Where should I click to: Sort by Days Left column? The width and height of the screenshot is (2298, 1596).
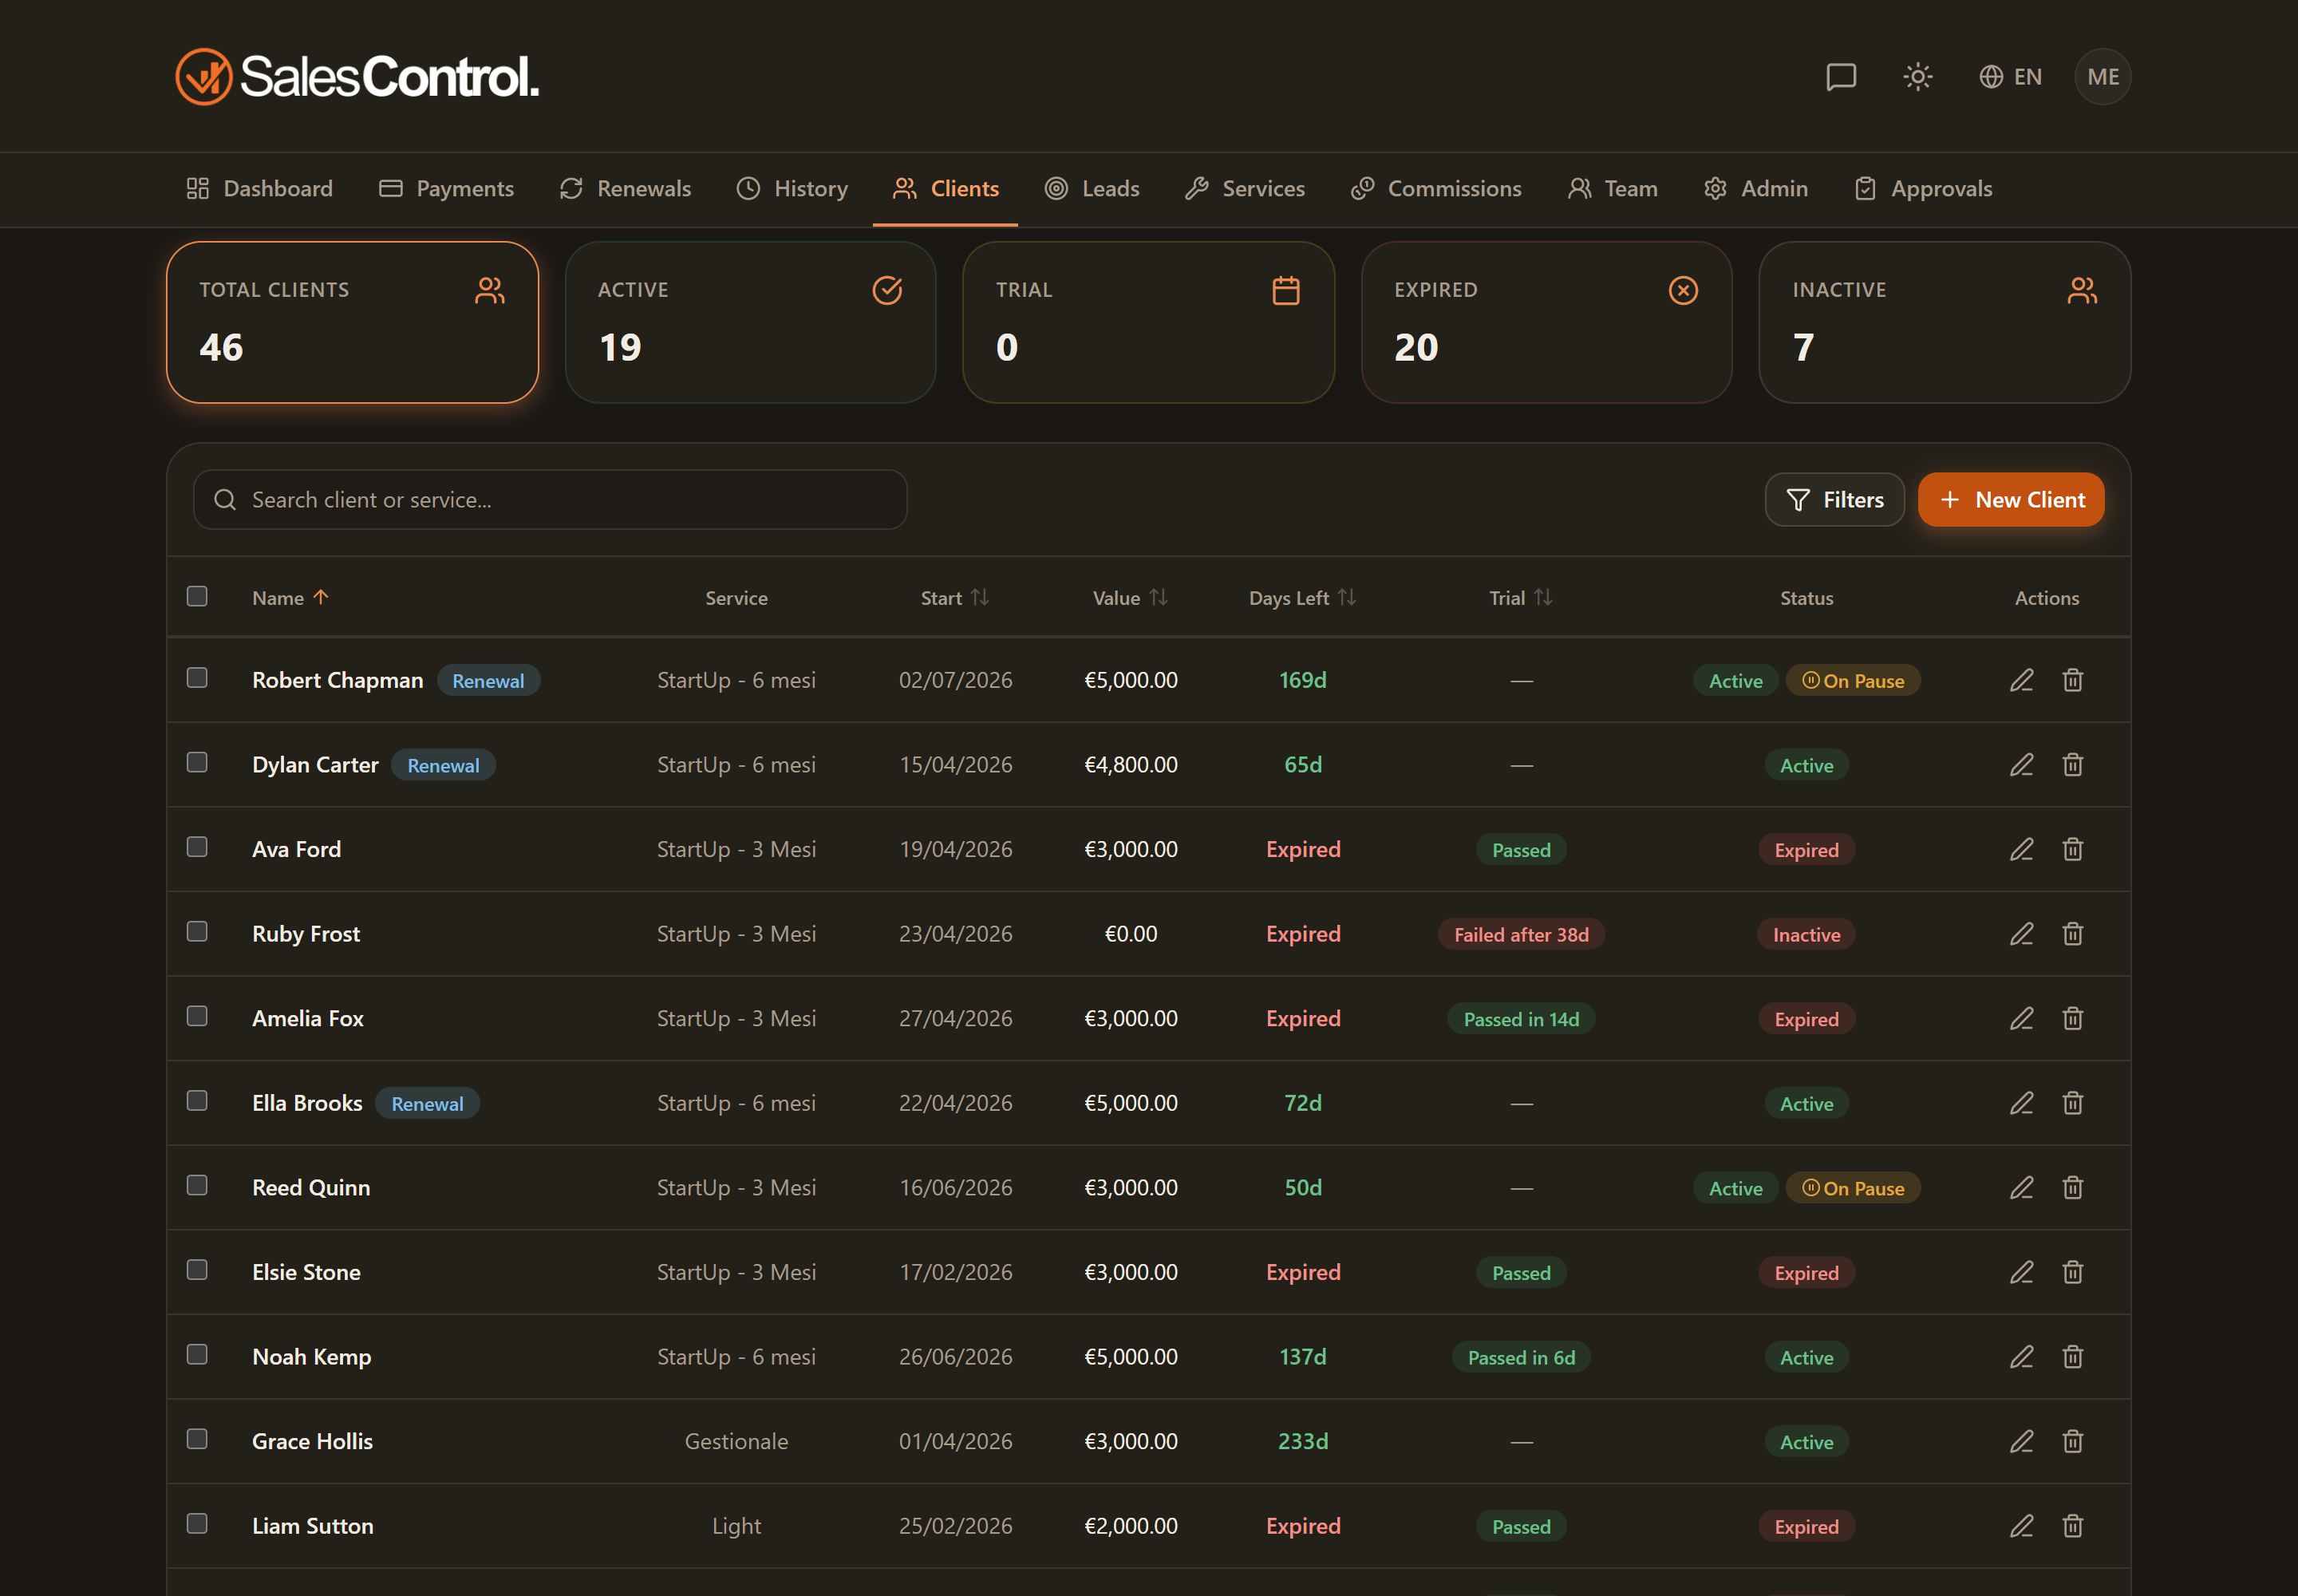(x=1302, y=598)
